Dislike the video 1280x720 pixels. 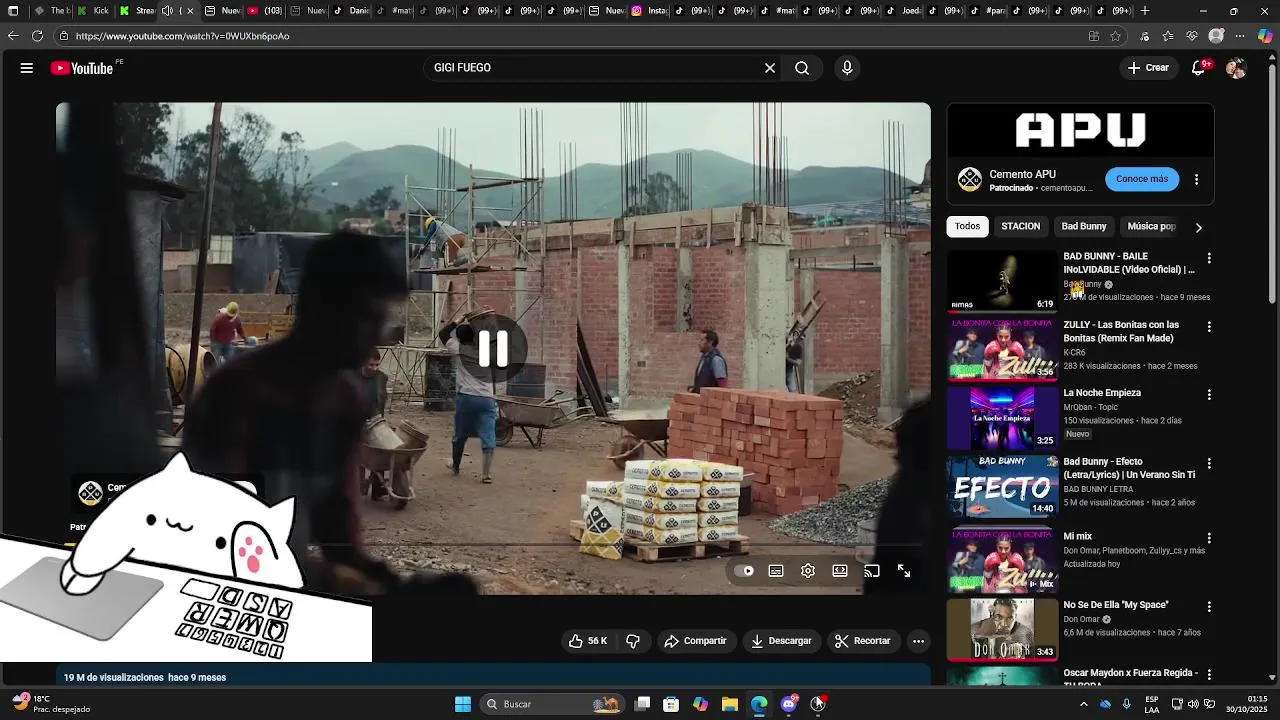coord(633,641)
